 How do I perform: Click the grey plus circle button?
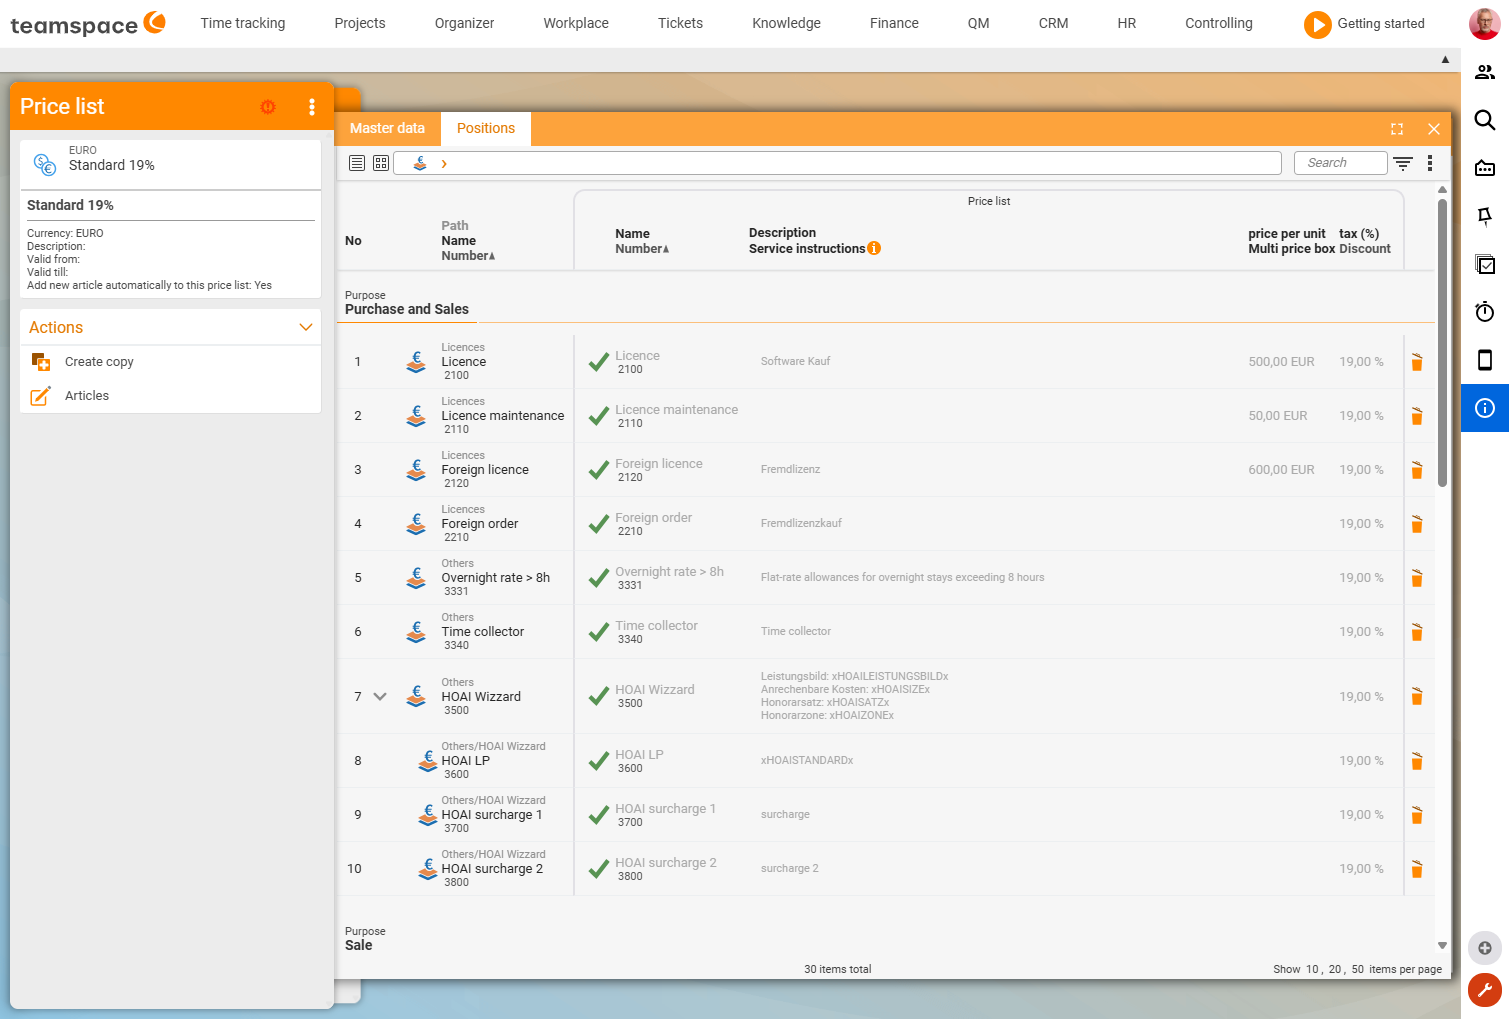[x=1485, y=948]
